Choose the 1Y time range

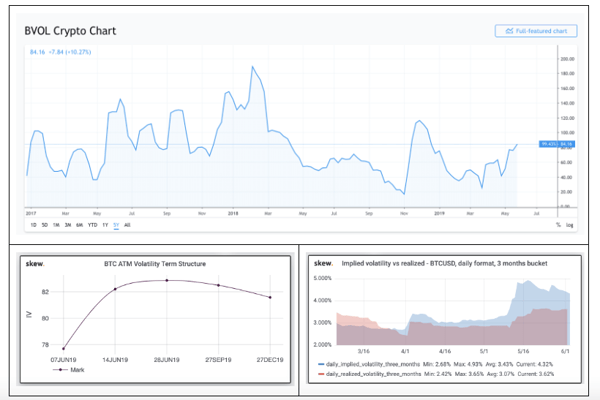[x=106, y=224]
